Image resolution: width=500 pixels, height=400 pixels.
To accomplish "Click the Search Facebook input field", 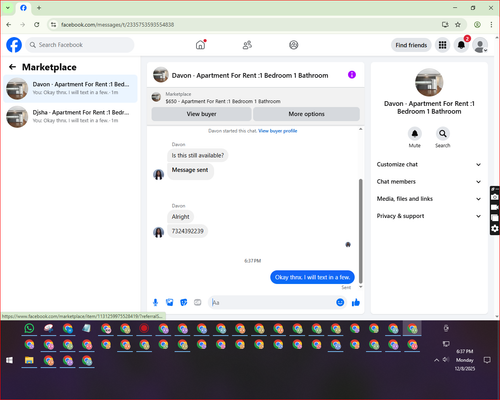I will [80, 45].
